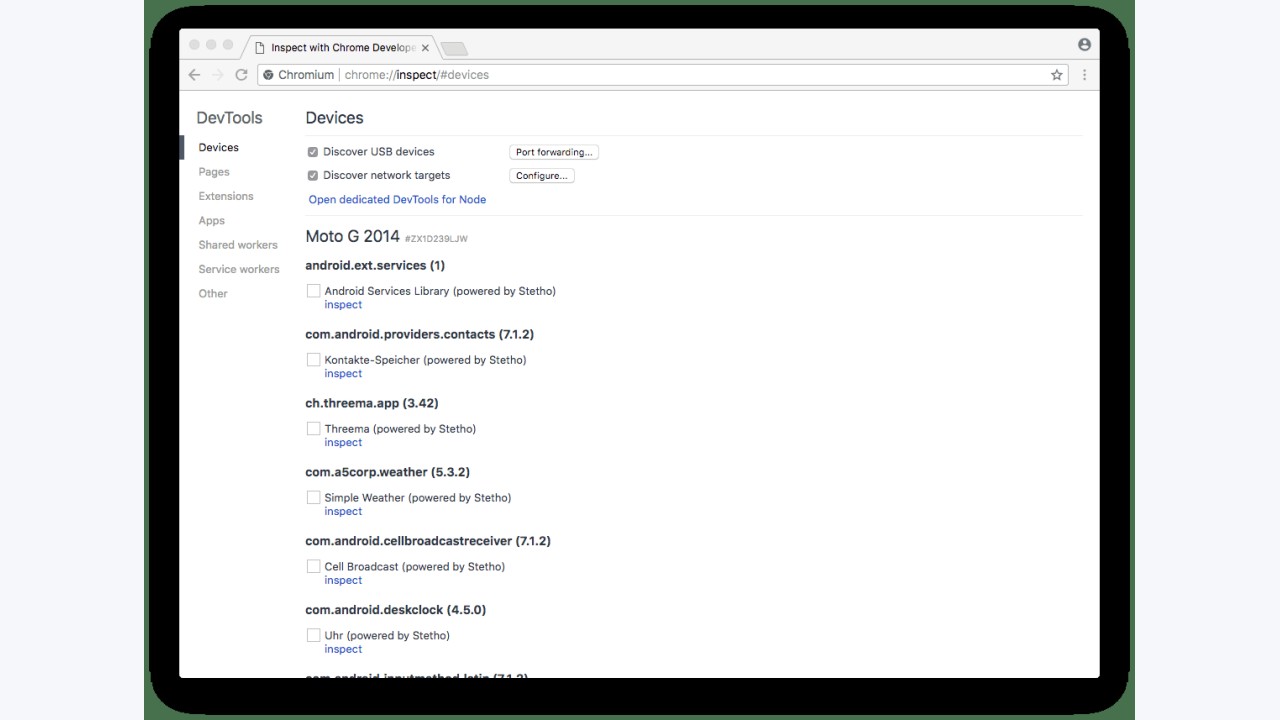This screenshot has width=1280, height=720.
Task: Click the com.a5corp.weather (5.3.2) heading
Action: [387, 472]
